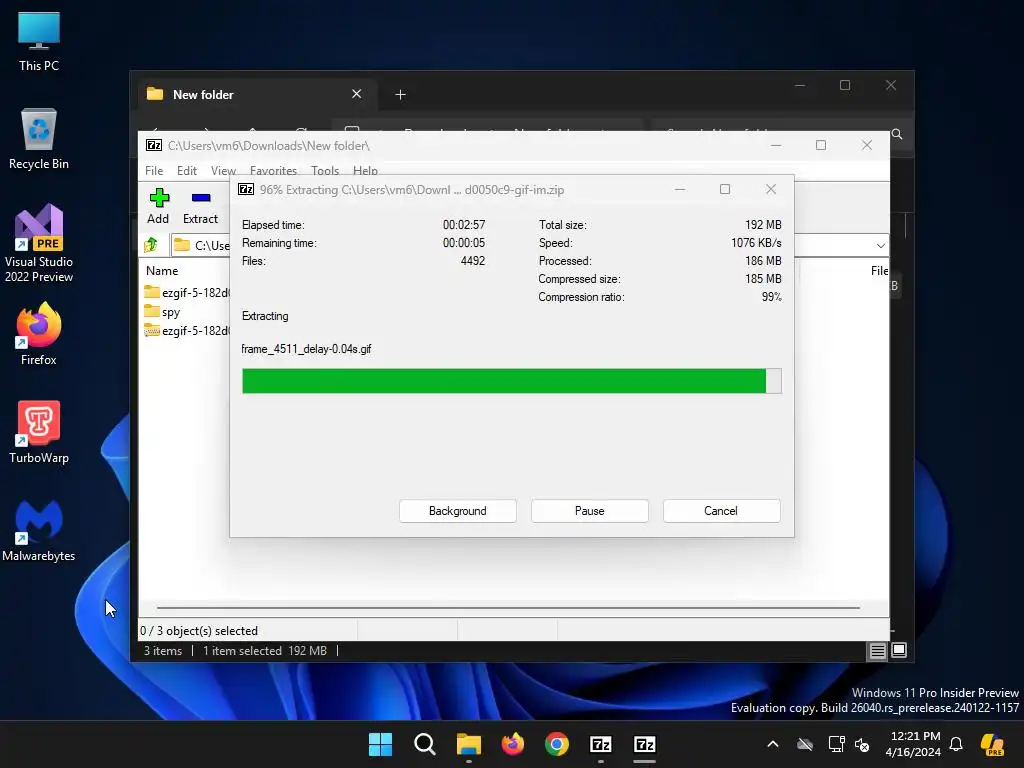
Task: Switch Explorer to large thumbnails view icon
Action: click(899, 650)
